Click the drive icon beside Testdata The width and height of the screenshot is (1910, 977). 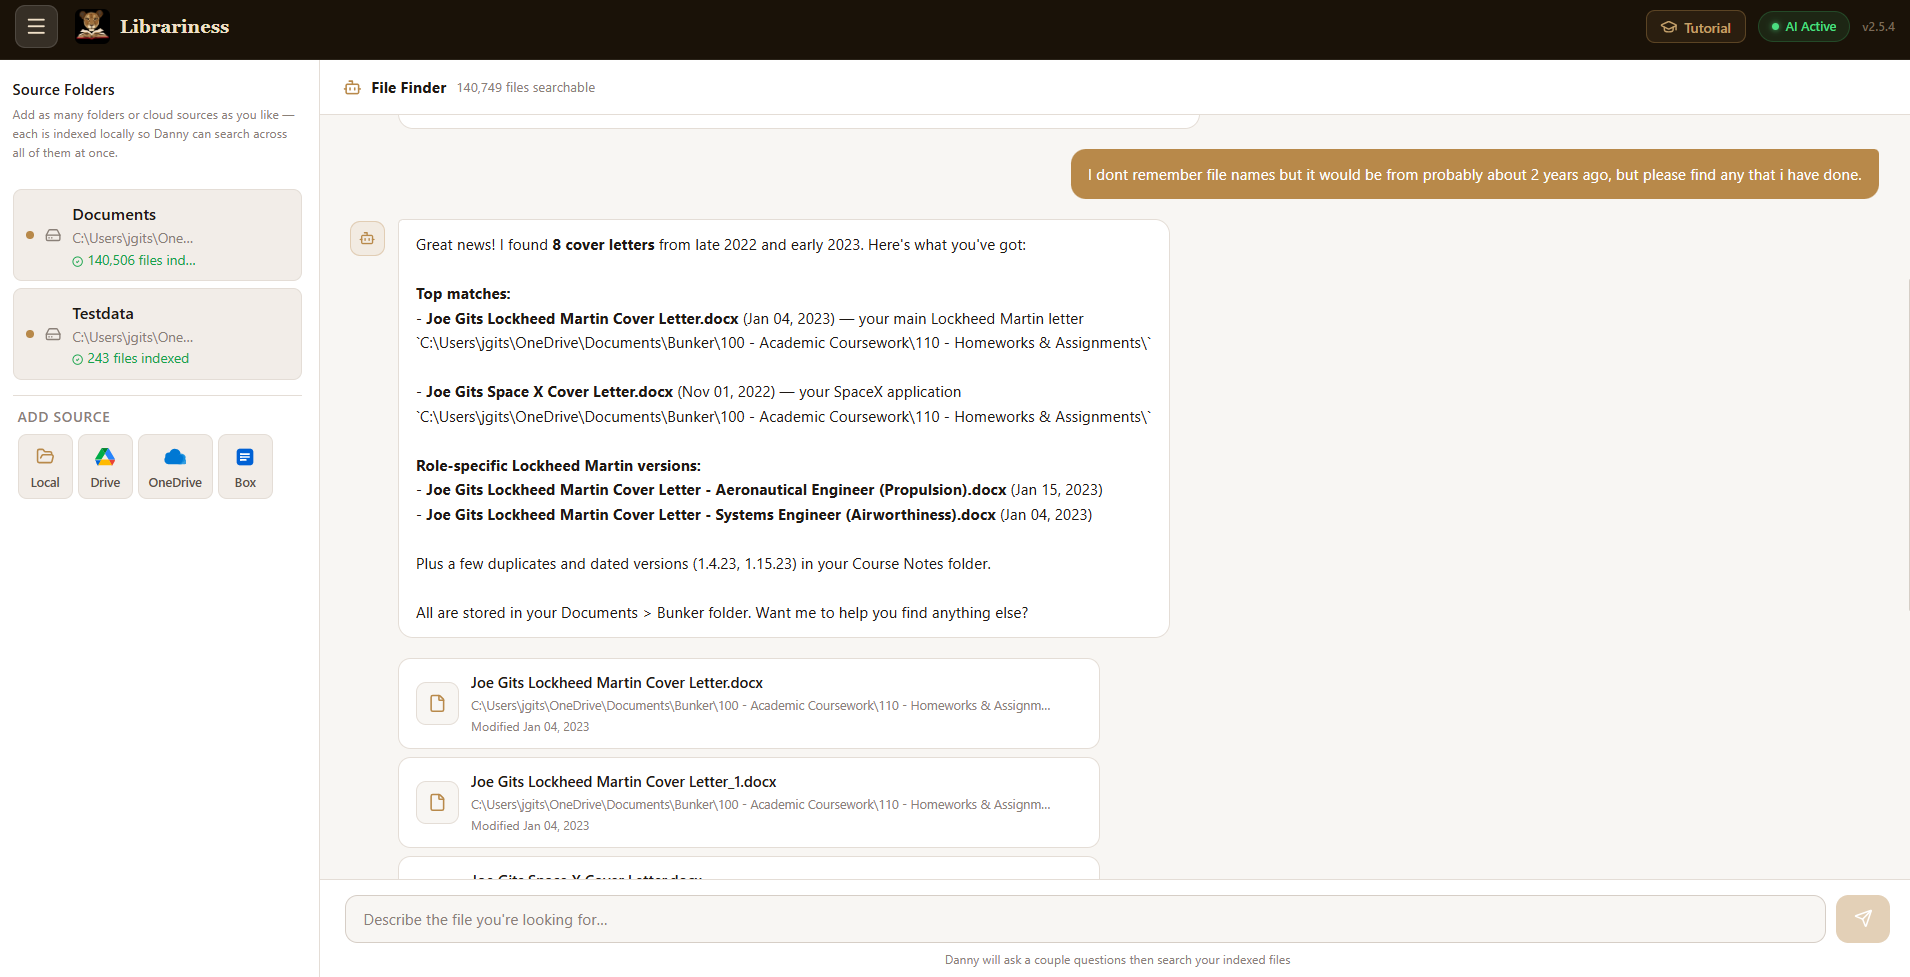point(53,335)
